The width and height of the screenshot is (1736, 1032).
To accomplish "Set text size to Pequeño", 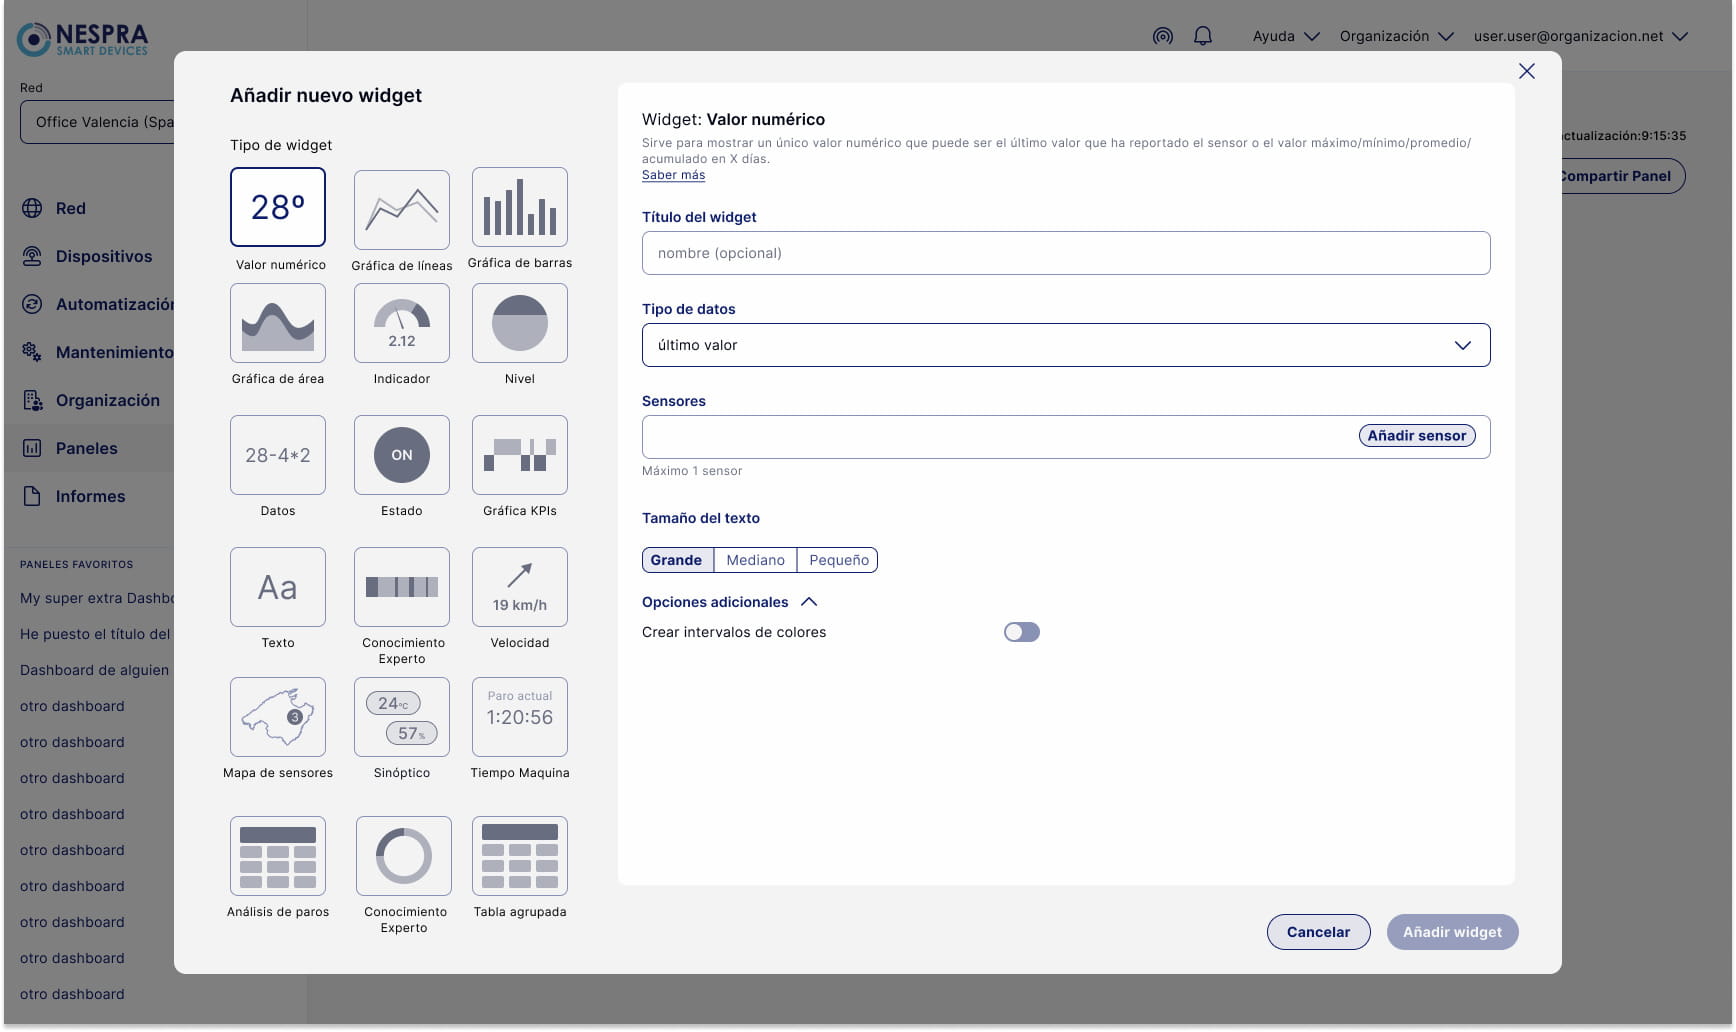I will coord(838,560).
